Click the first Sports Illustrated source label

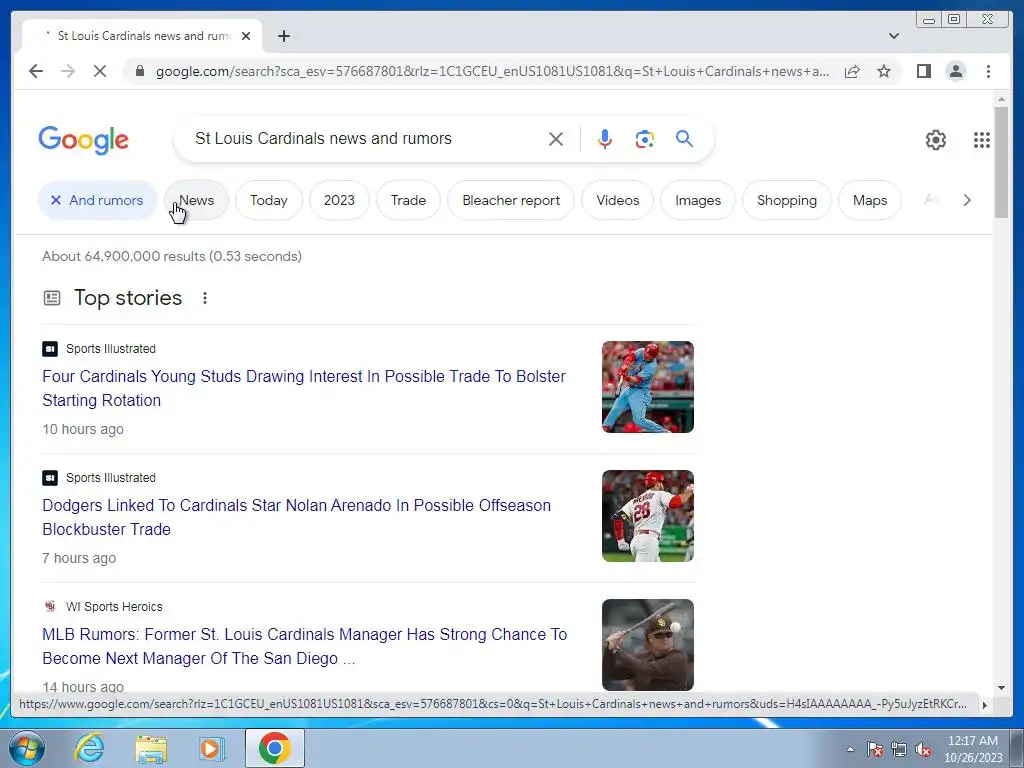(110, 349)
